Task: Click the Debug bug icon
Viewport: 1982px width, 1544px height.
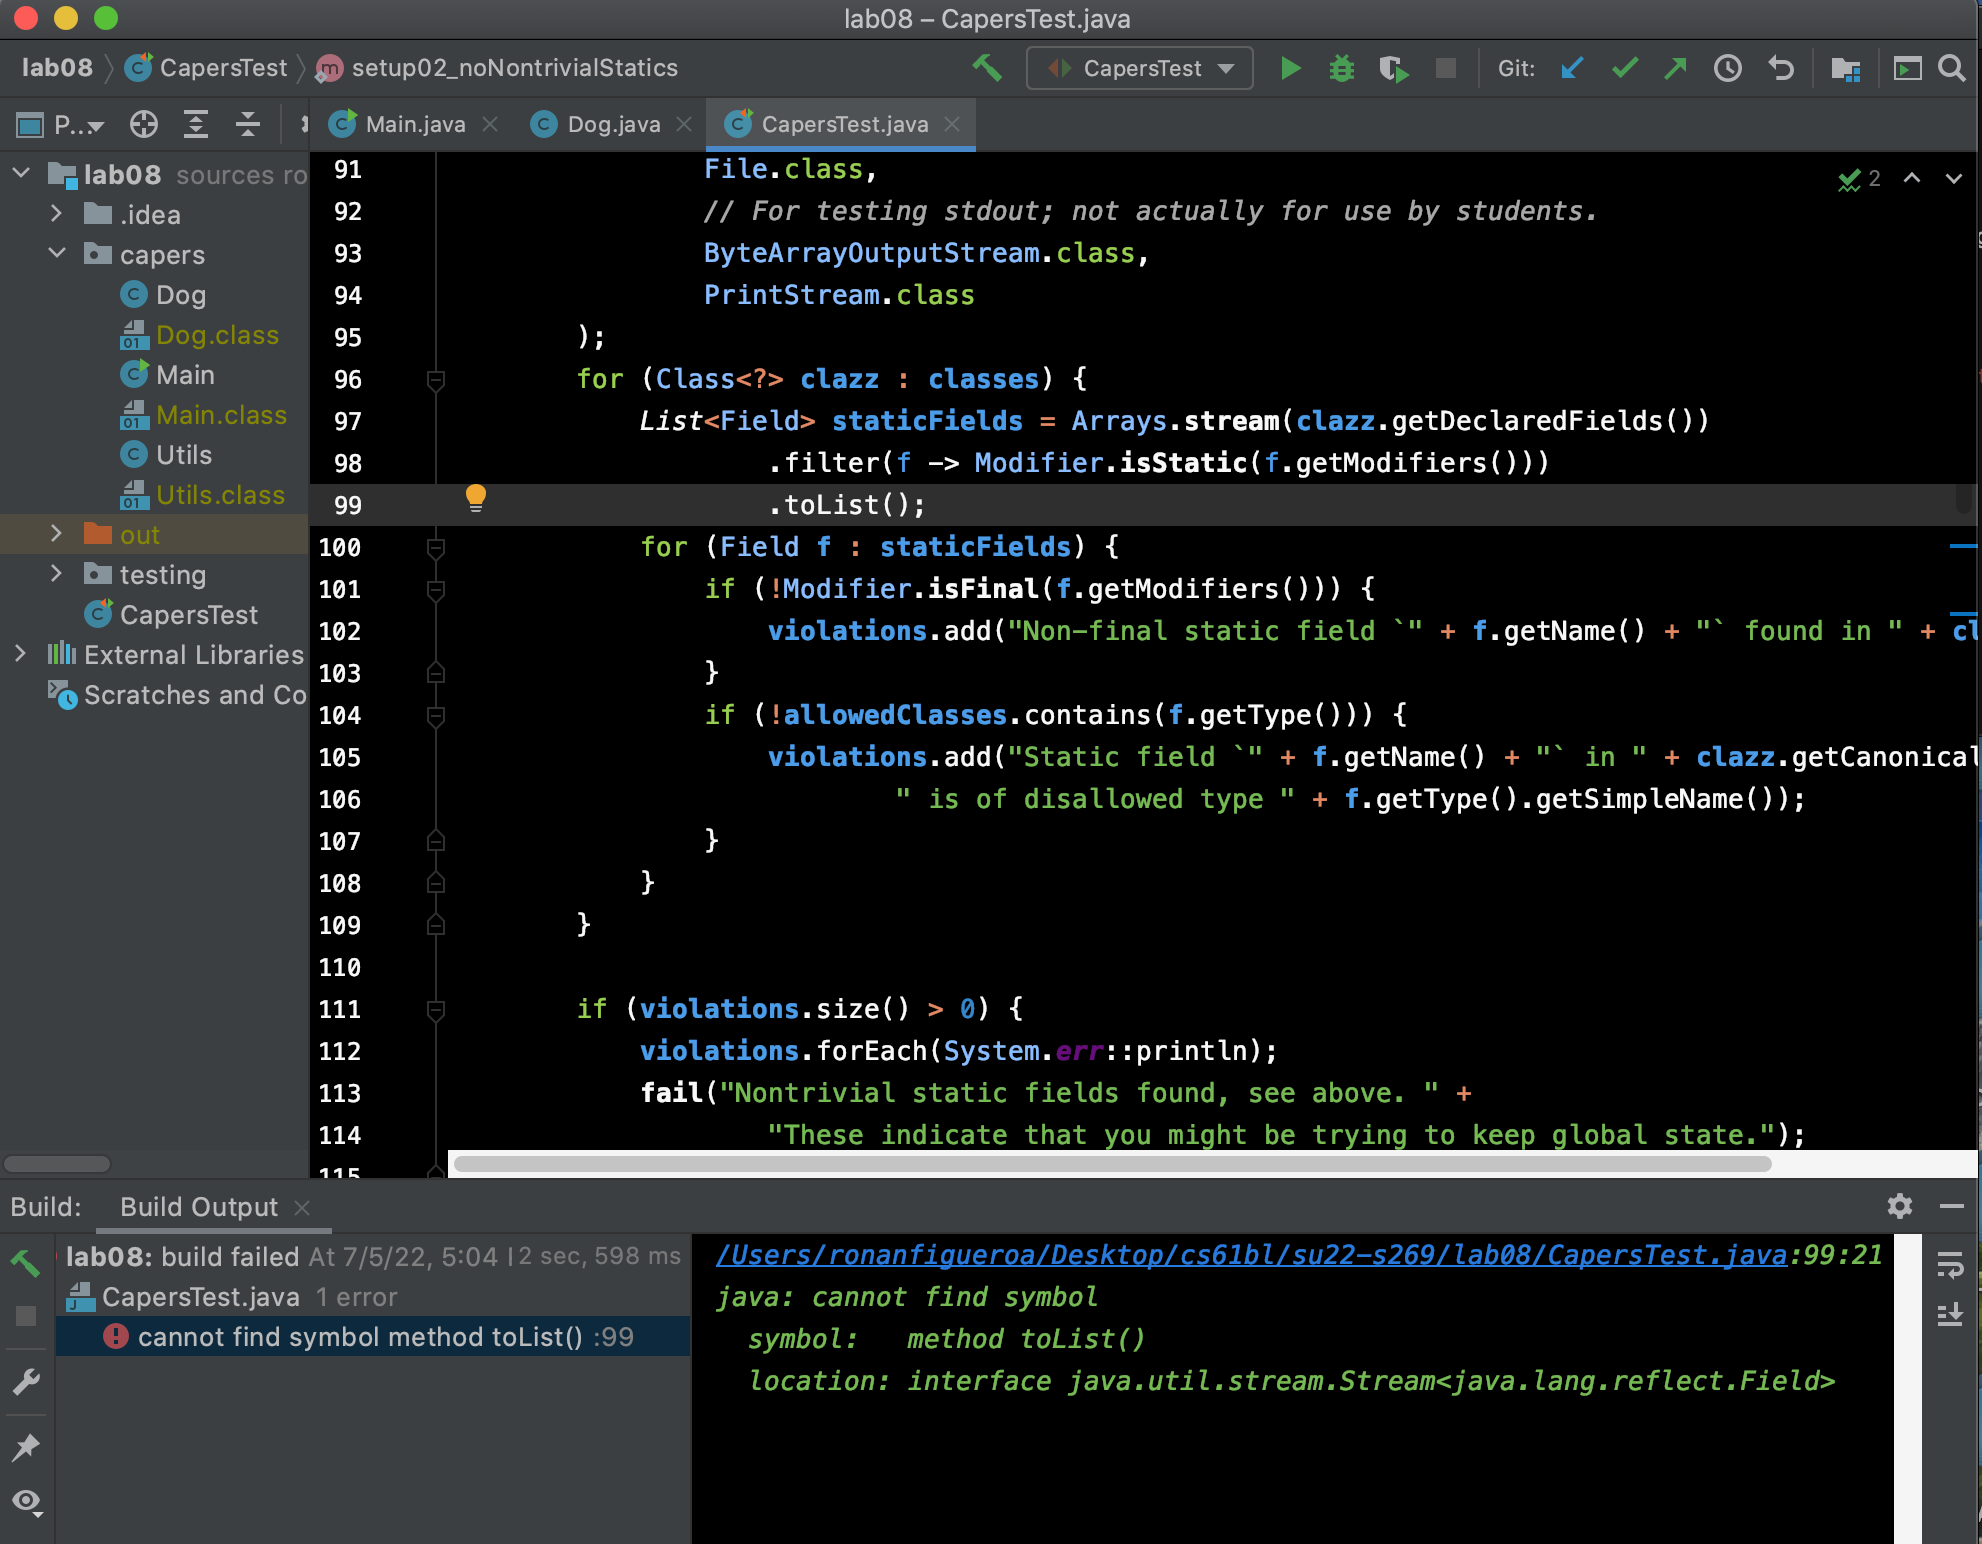Action: pos(1341,68)
